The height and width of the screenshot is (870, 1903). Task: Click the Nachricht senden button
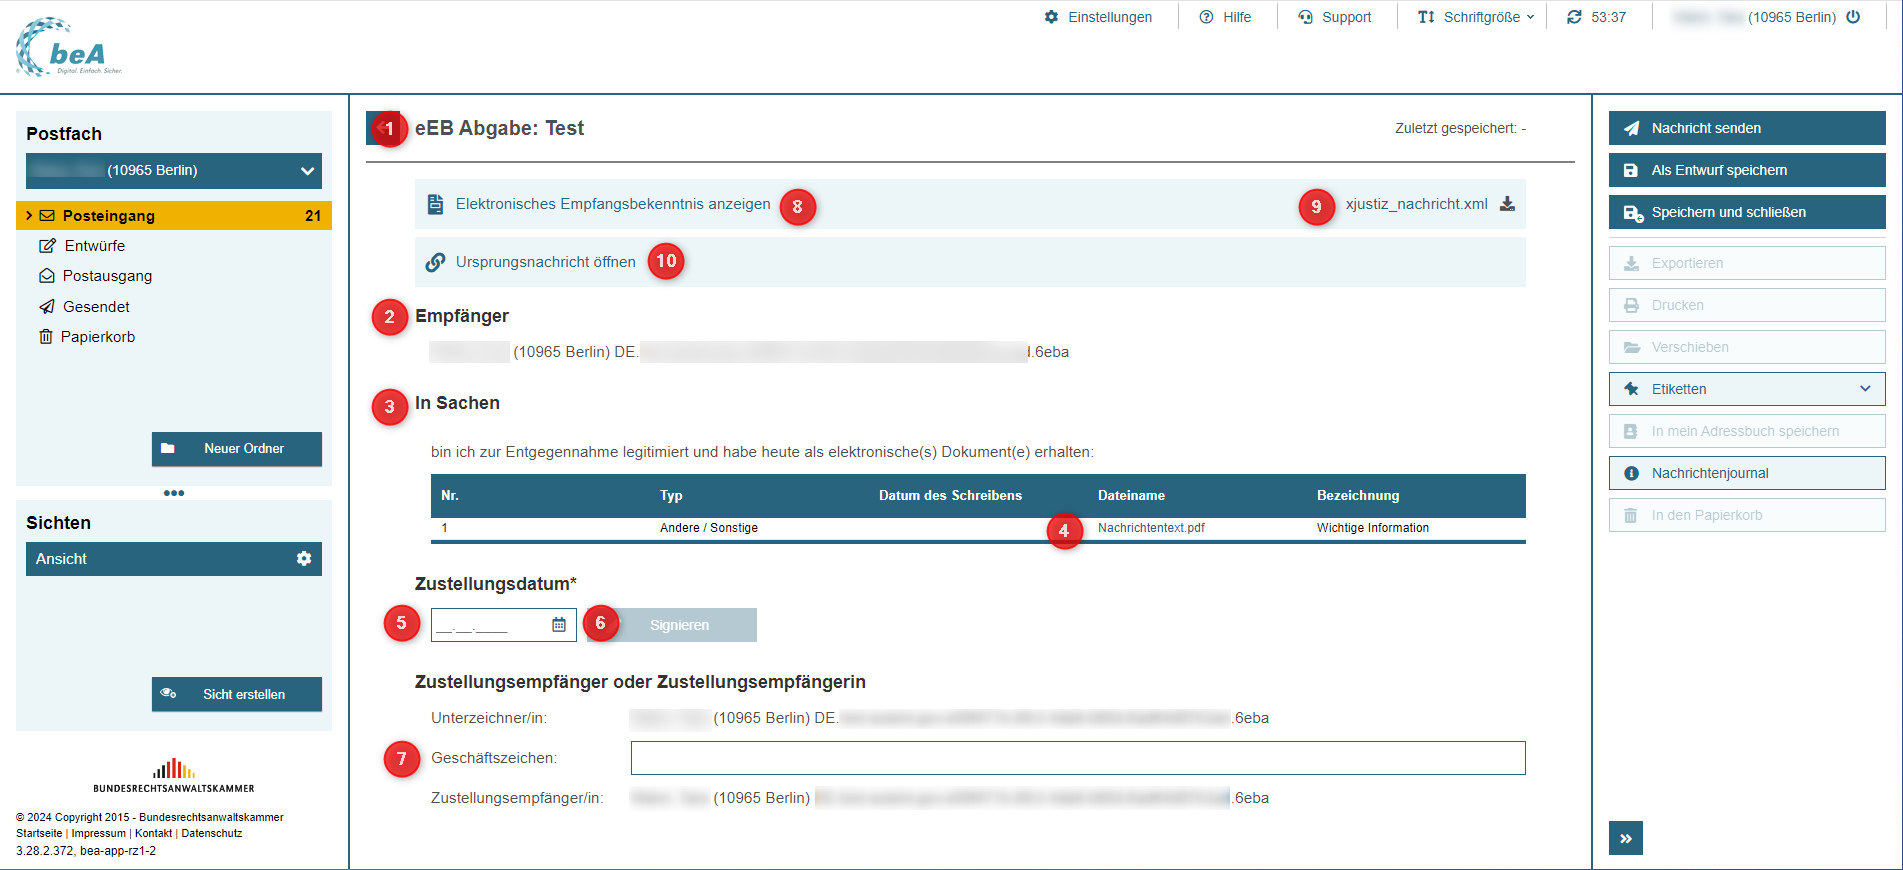tap(1746, 128)
